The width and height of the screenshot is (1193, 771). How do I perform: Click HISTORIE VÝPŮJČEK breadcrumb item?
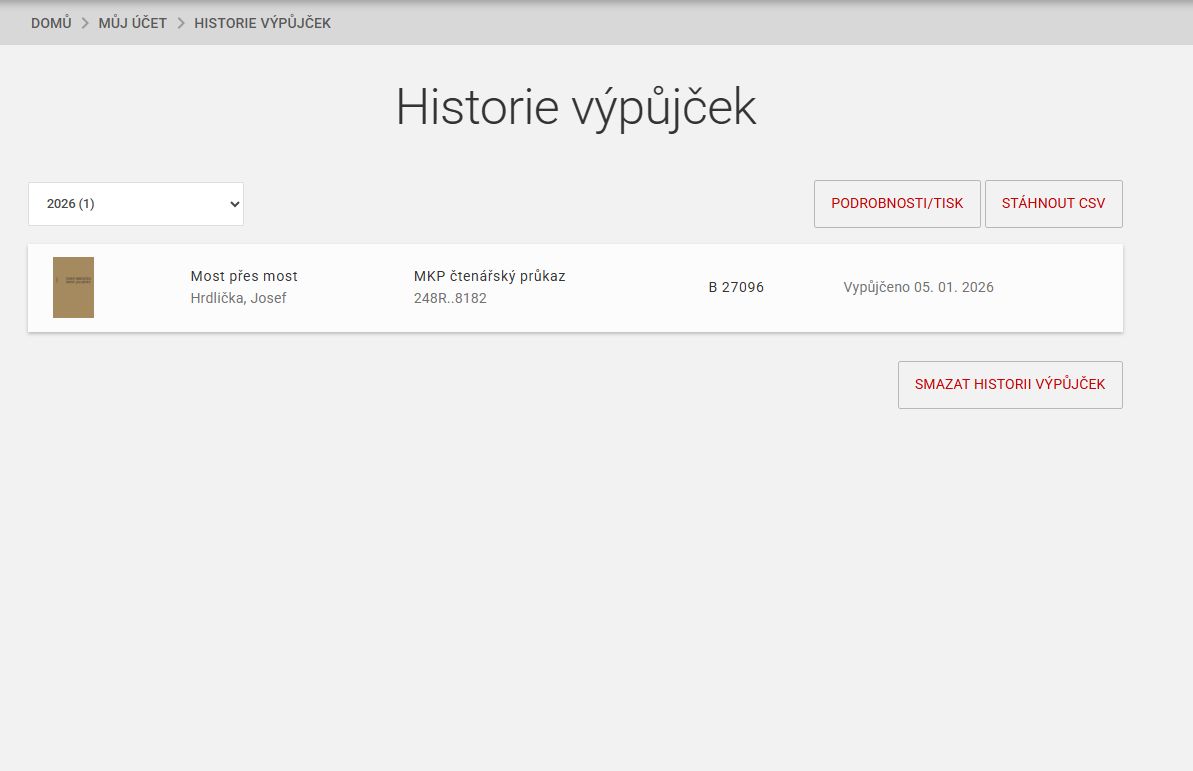pos(262,23)
